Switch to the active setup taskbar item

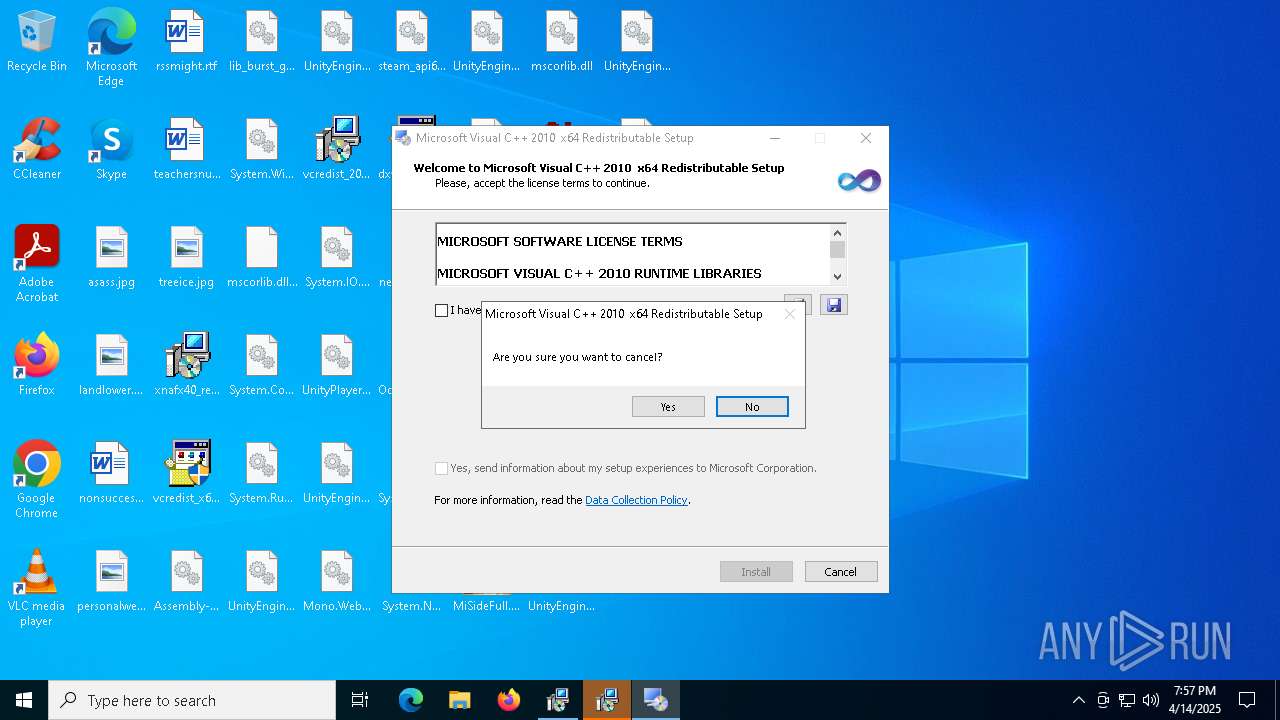(x=656, y=700)
